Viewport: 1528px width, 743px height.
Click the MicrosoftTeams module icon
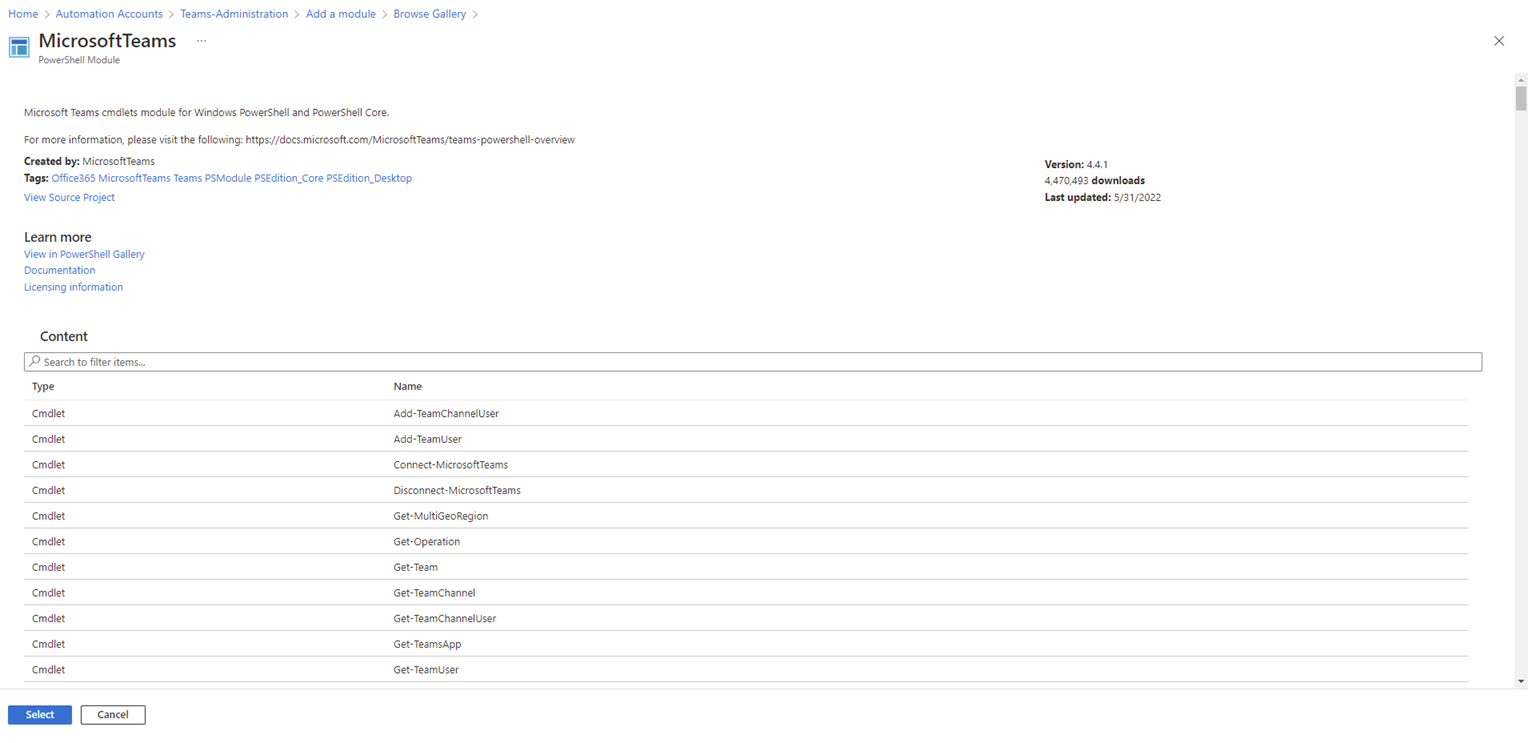tap(19, 48)
